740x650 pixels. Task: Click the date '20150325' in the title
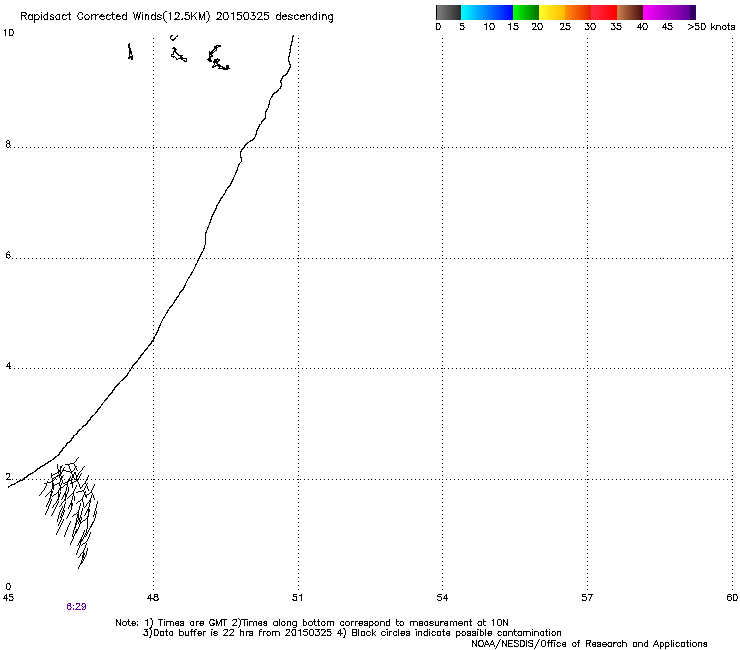[x=243, y=16]
